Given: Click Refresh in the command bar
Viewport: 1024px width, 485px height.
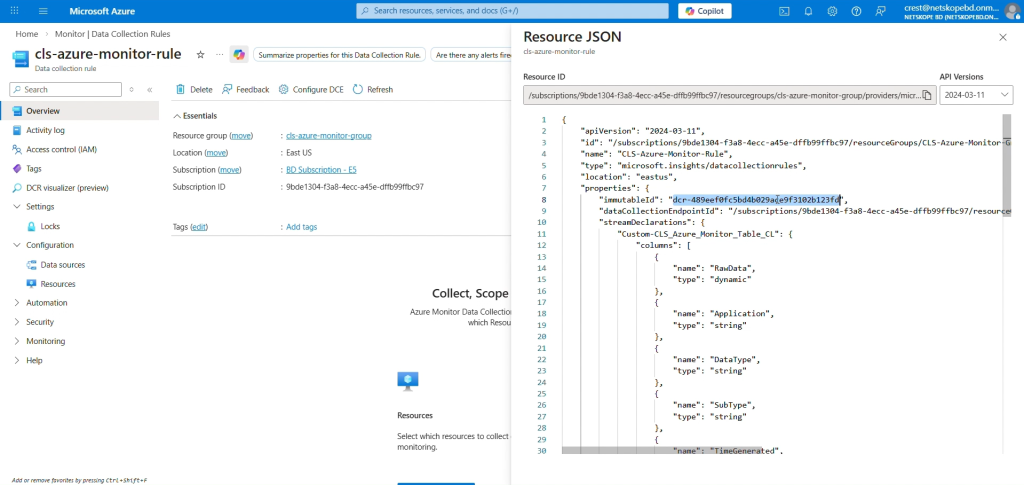Looking at the screenshot, I should click(373, 89).
